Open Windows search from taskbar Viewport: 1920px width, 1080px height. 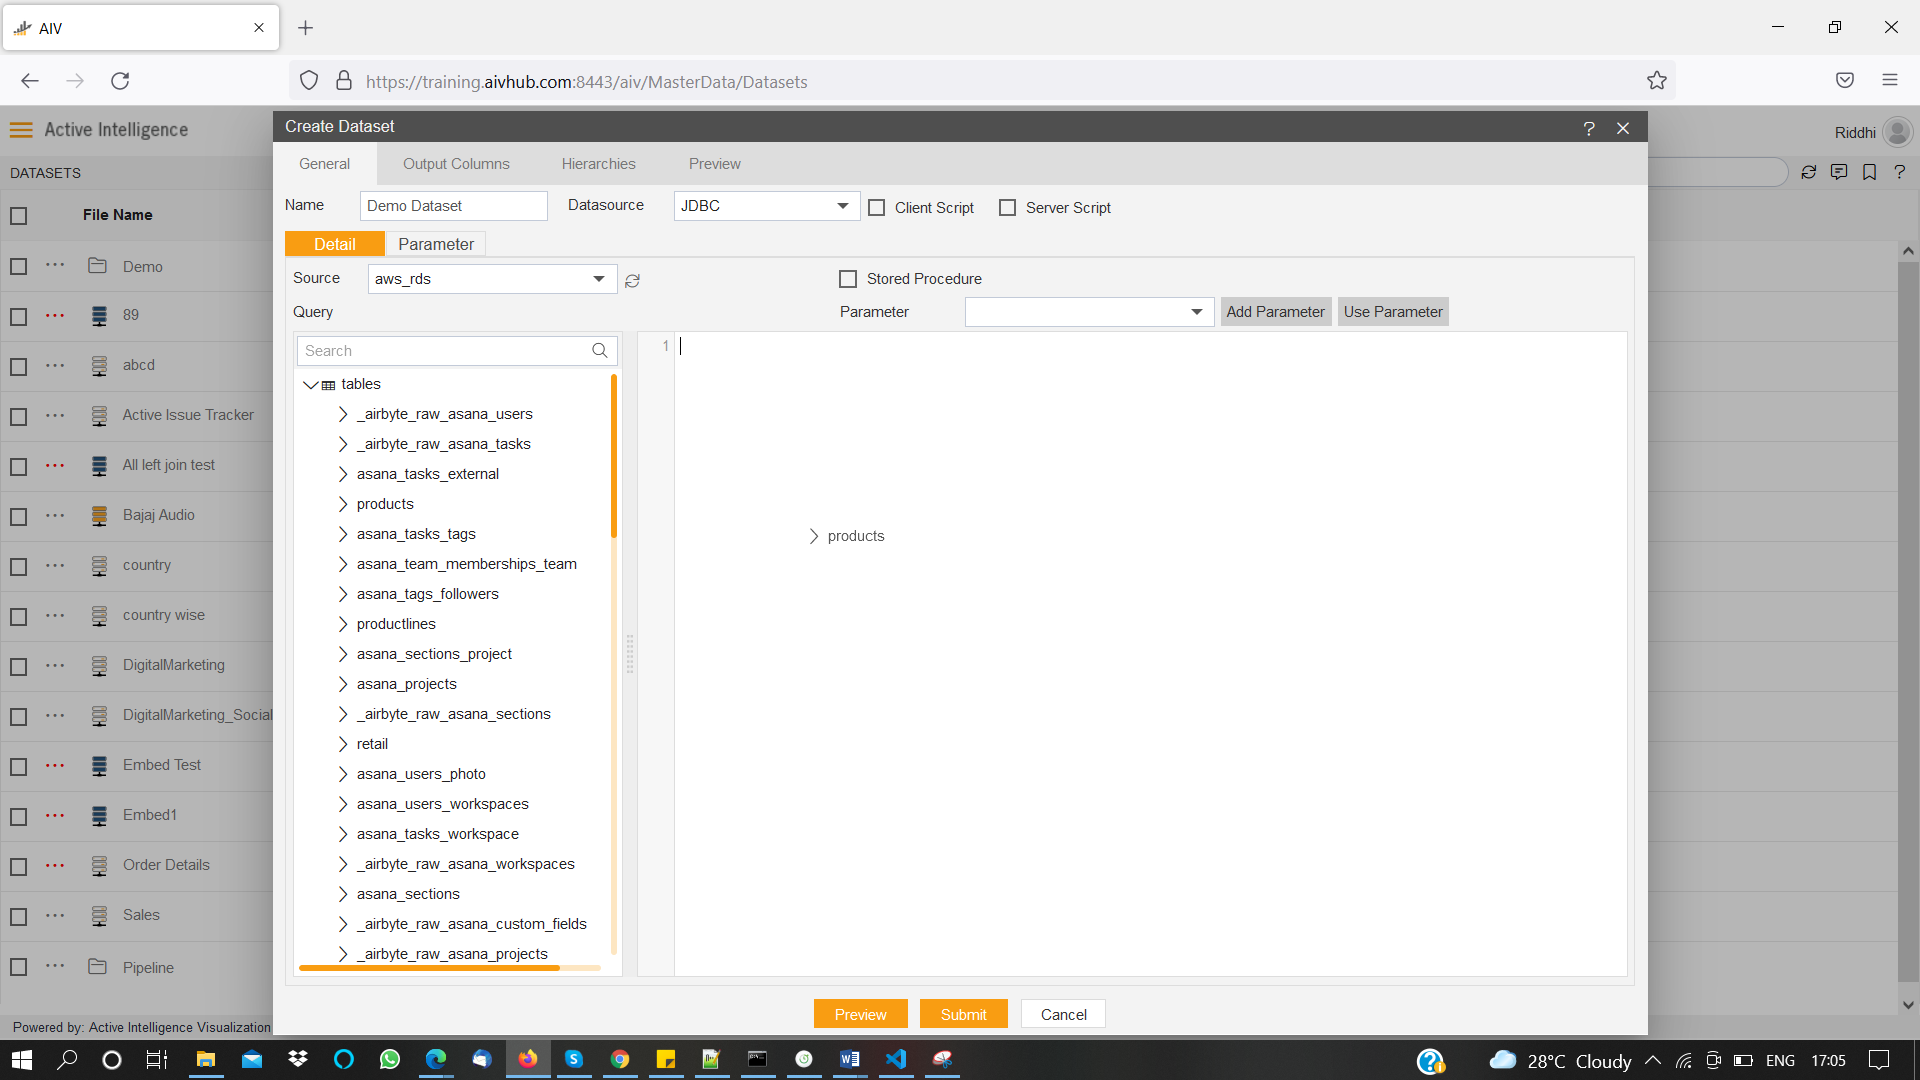point(67,1060)
